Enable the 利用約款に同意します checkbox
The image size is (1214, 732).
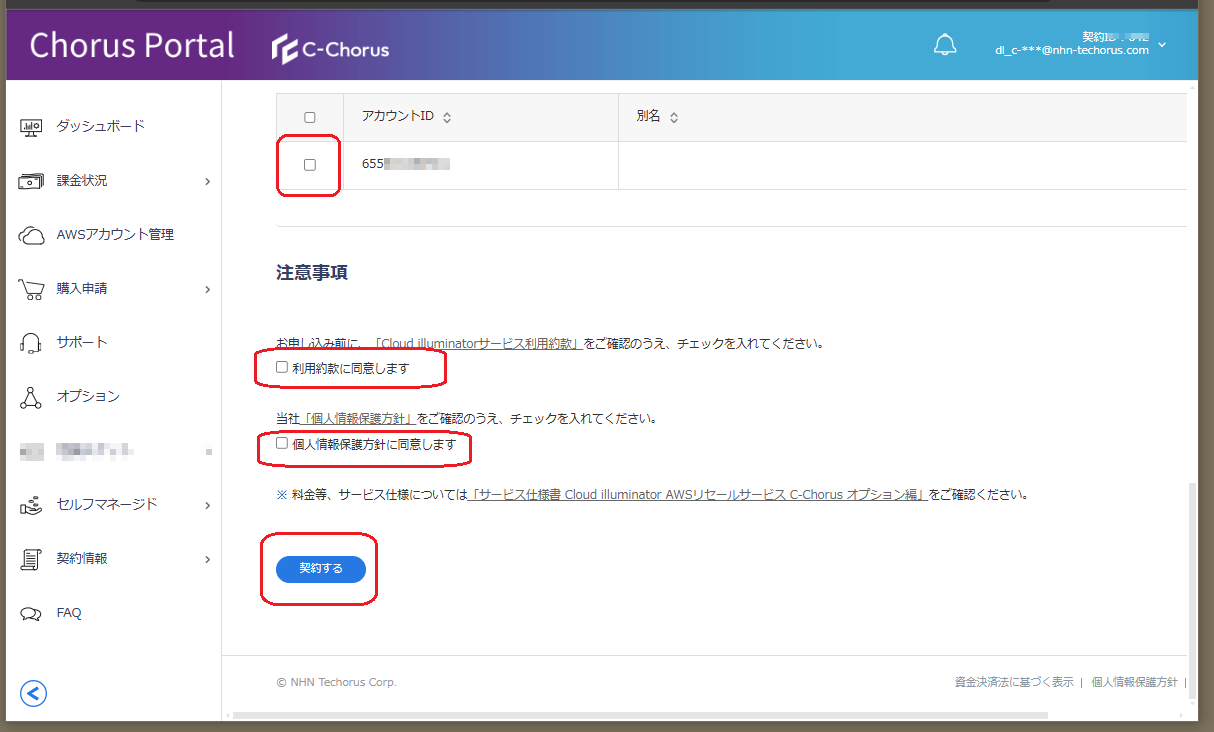[x=282, y=367]
